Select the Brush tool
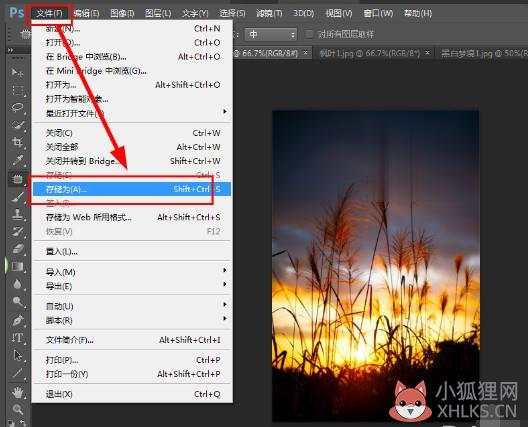Image resolution: width=528 pixels, height=427 pixels. tap(18, 197)
